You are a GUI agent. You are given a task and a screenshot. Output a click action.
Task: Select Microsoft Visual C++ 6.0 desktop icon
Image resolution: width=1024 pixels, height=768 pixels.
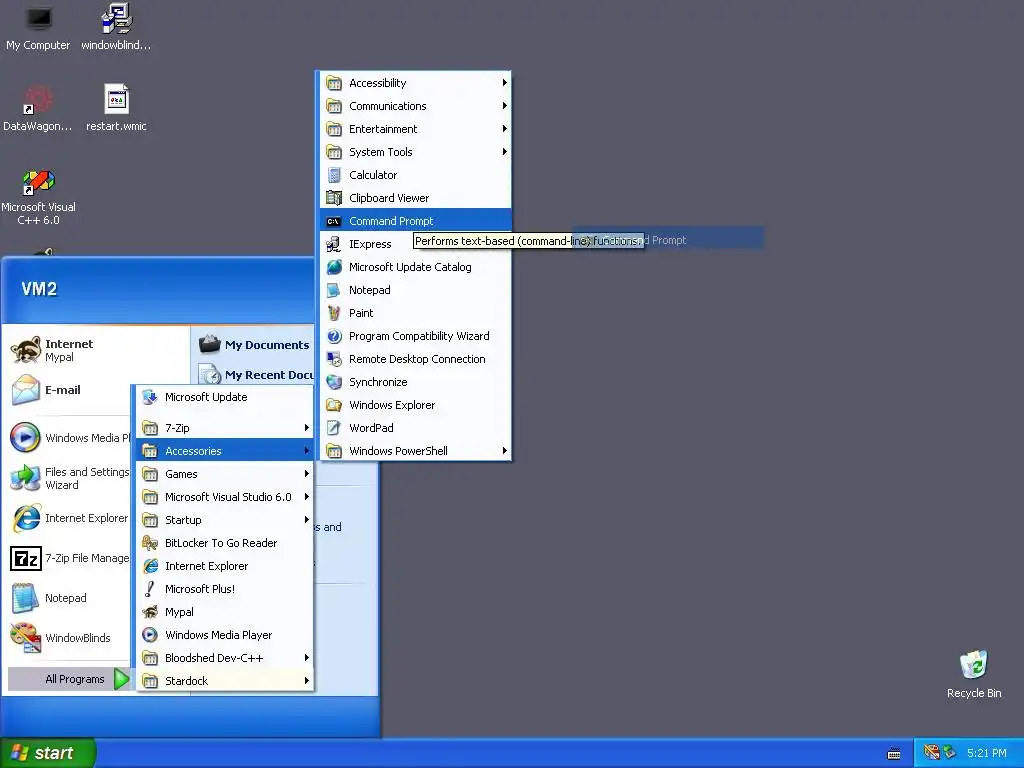click(38, 182)
